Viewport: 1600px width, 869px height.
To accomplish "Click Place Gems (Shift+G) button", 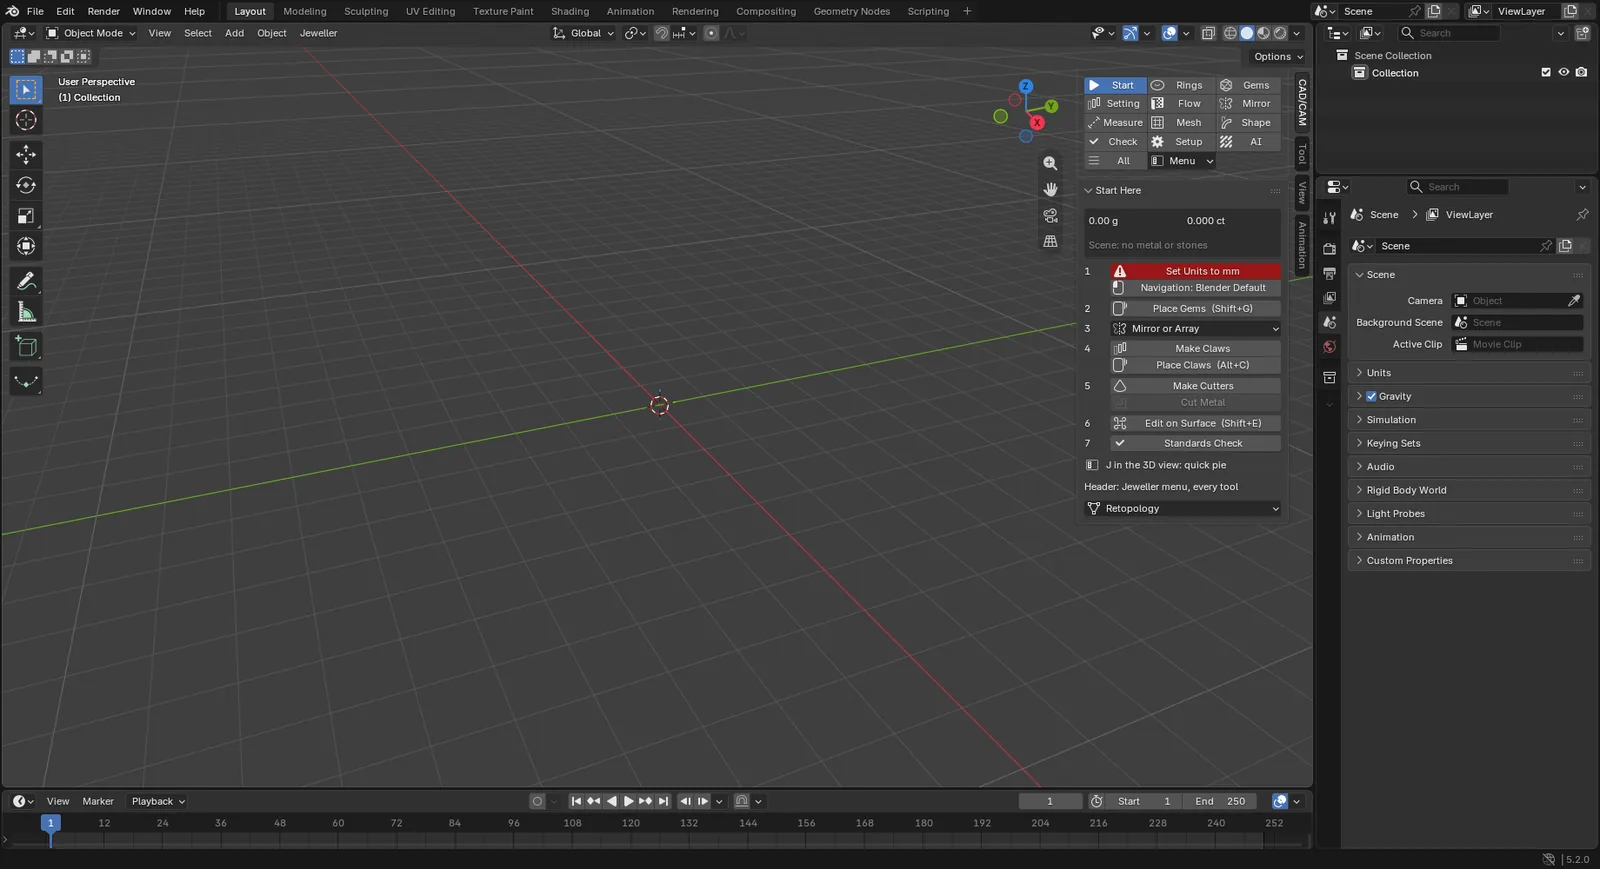I will pos(1196,309).
